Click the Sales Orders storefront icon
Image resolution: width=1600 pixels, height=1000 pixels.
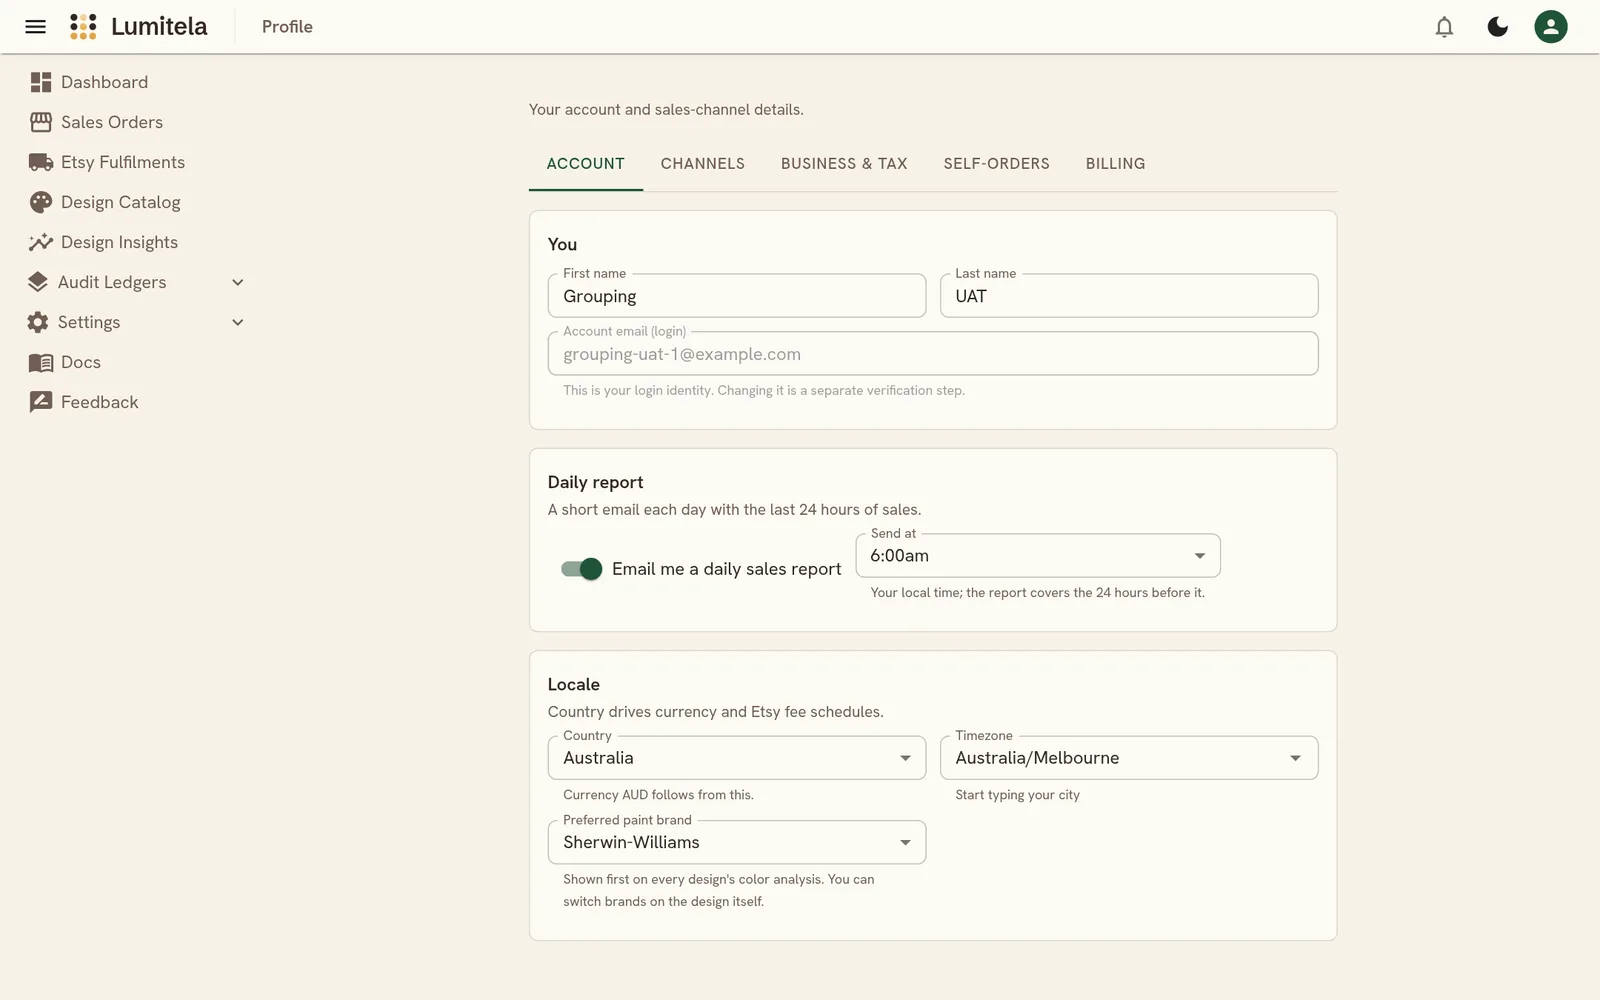(x=41, y=122)
